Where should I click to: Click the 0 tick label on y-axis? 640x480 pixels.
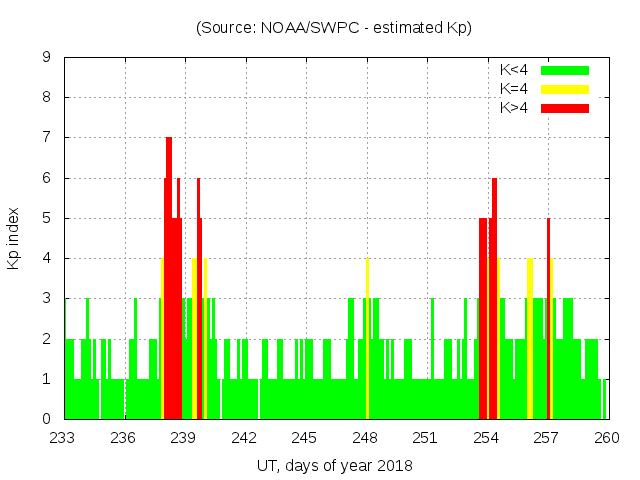coord(47,419)
